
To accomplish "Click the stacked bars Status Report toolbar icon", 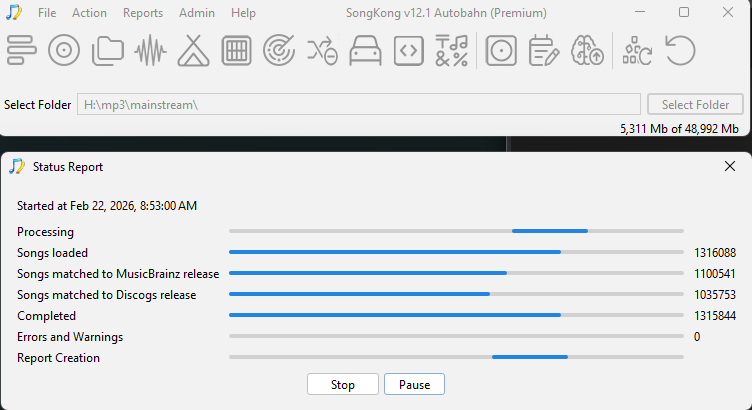I will 21,50.
